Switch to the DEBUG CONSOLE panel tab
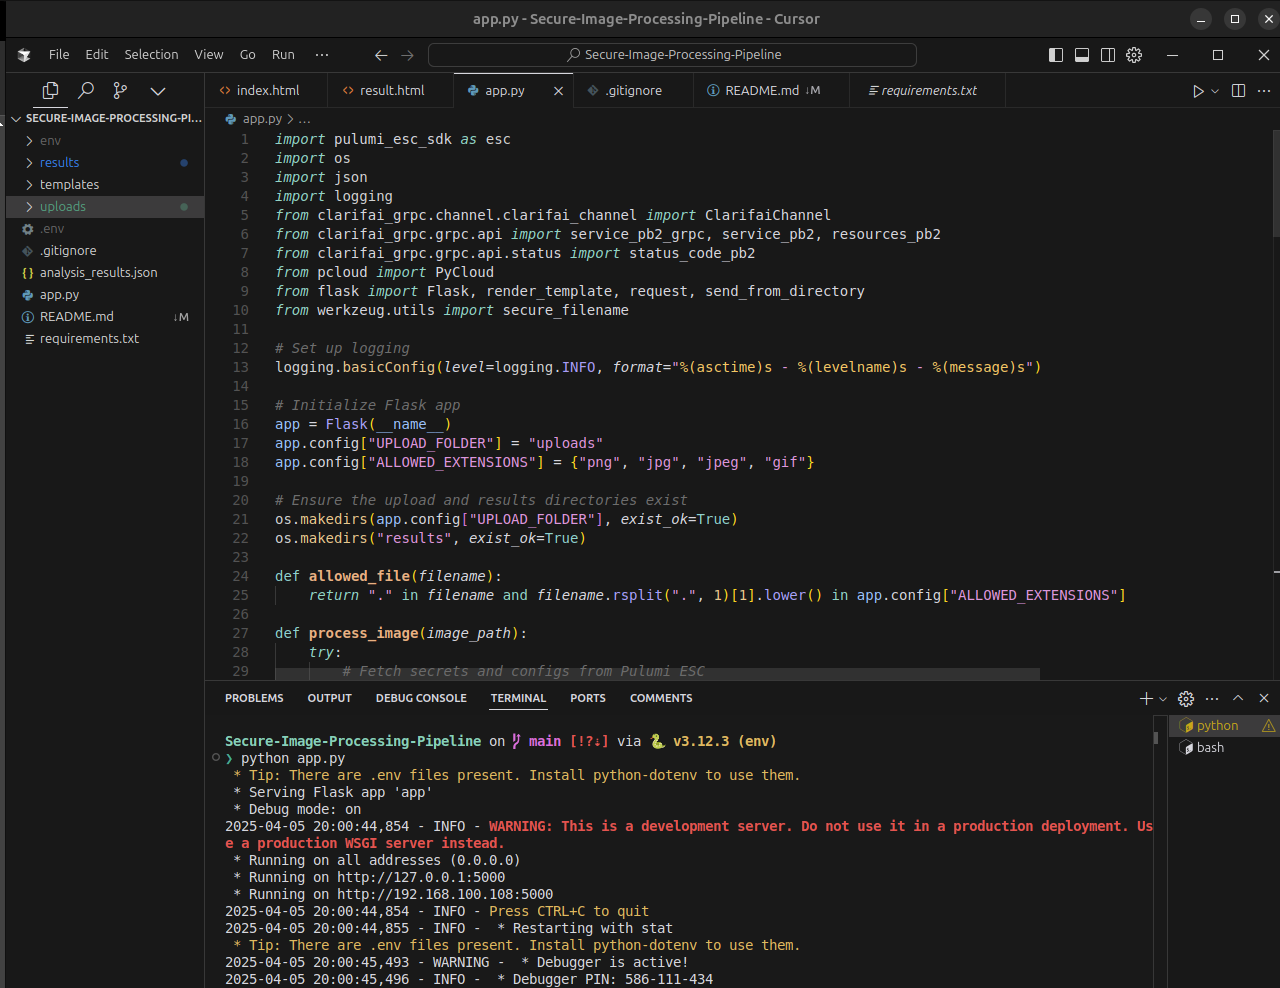 [421, 698]
